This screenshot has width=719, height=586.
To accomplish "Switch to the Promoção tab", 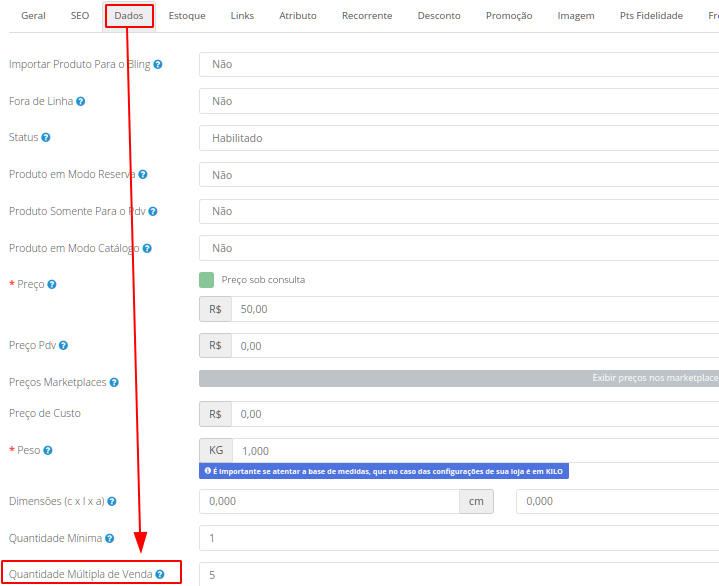I will point(509,16).
